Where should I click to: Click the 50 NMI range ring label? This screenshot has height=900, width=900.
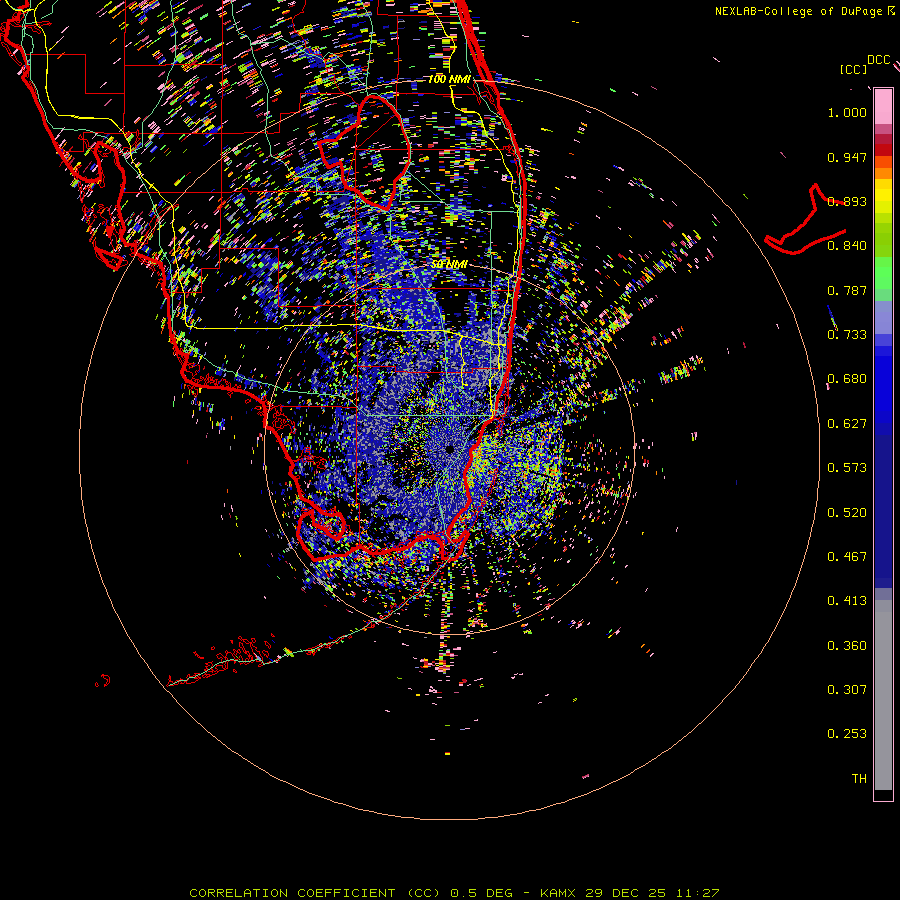[x=449, y=264]
